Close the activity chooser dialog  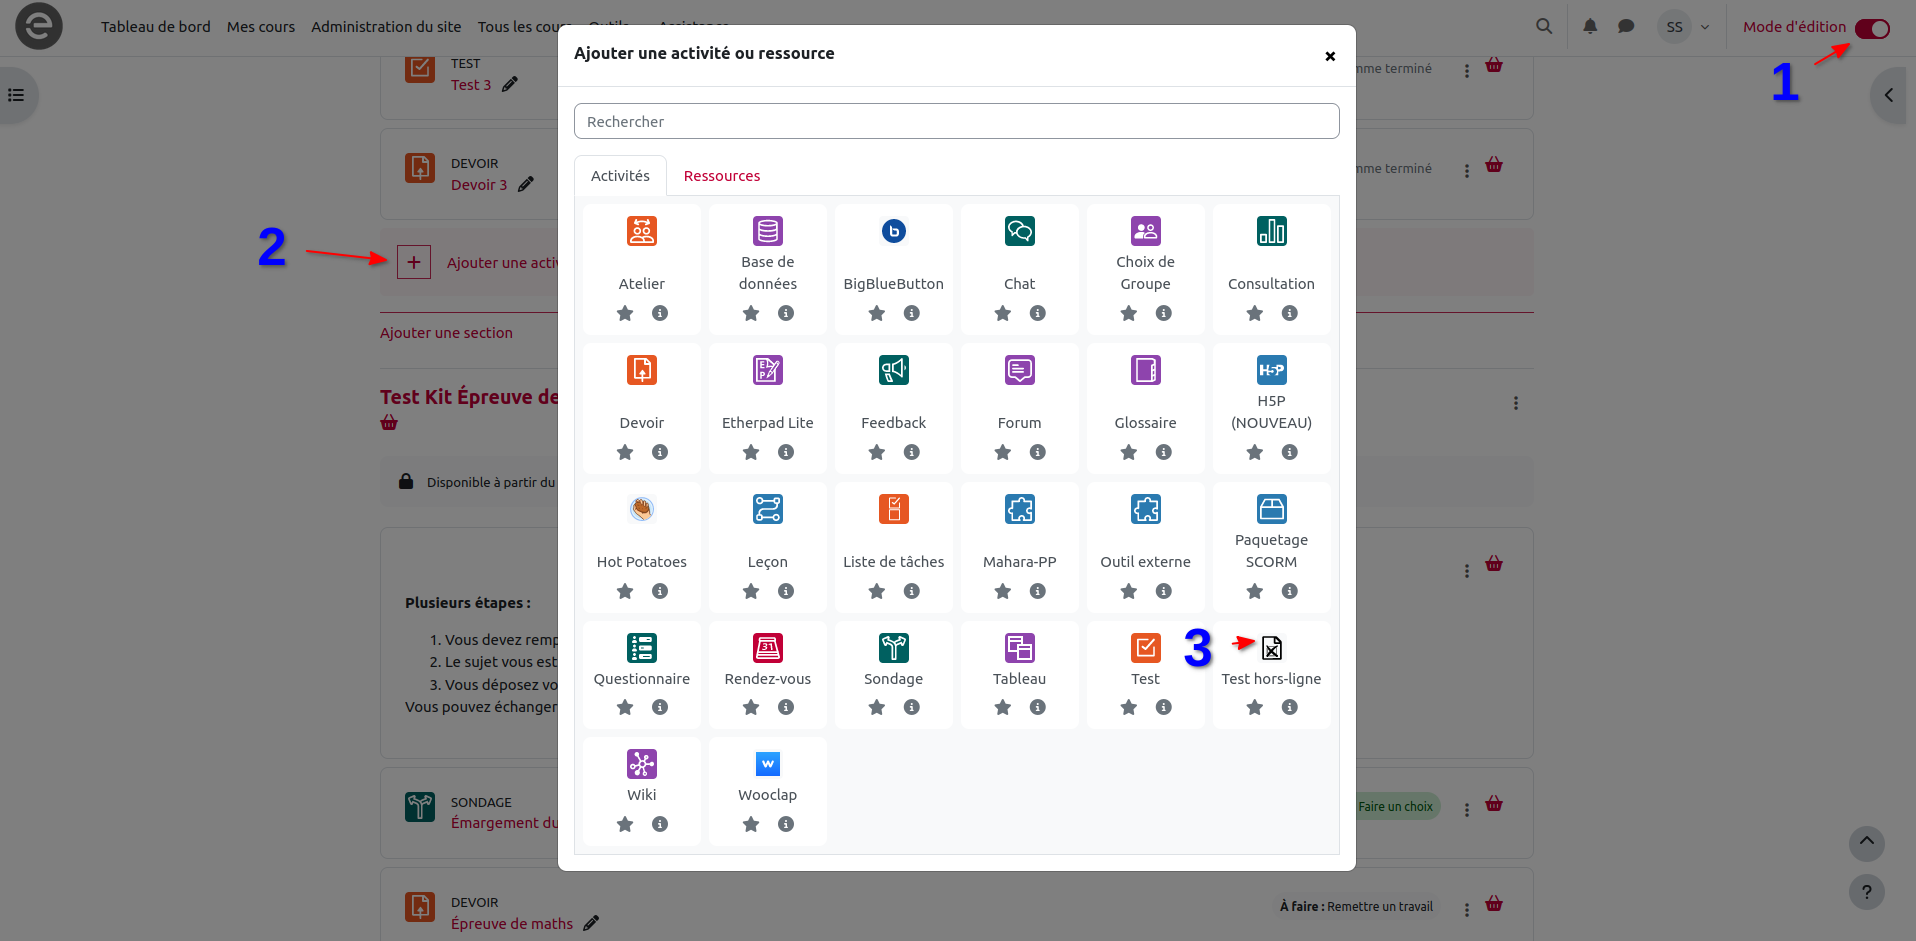coord(1330,56)
